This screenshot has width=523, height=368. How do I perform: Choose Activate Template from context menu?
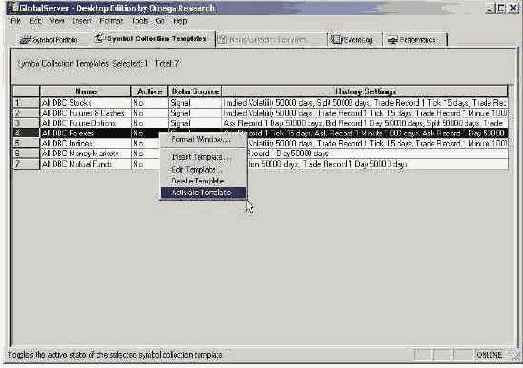click(x=203, y=193)
